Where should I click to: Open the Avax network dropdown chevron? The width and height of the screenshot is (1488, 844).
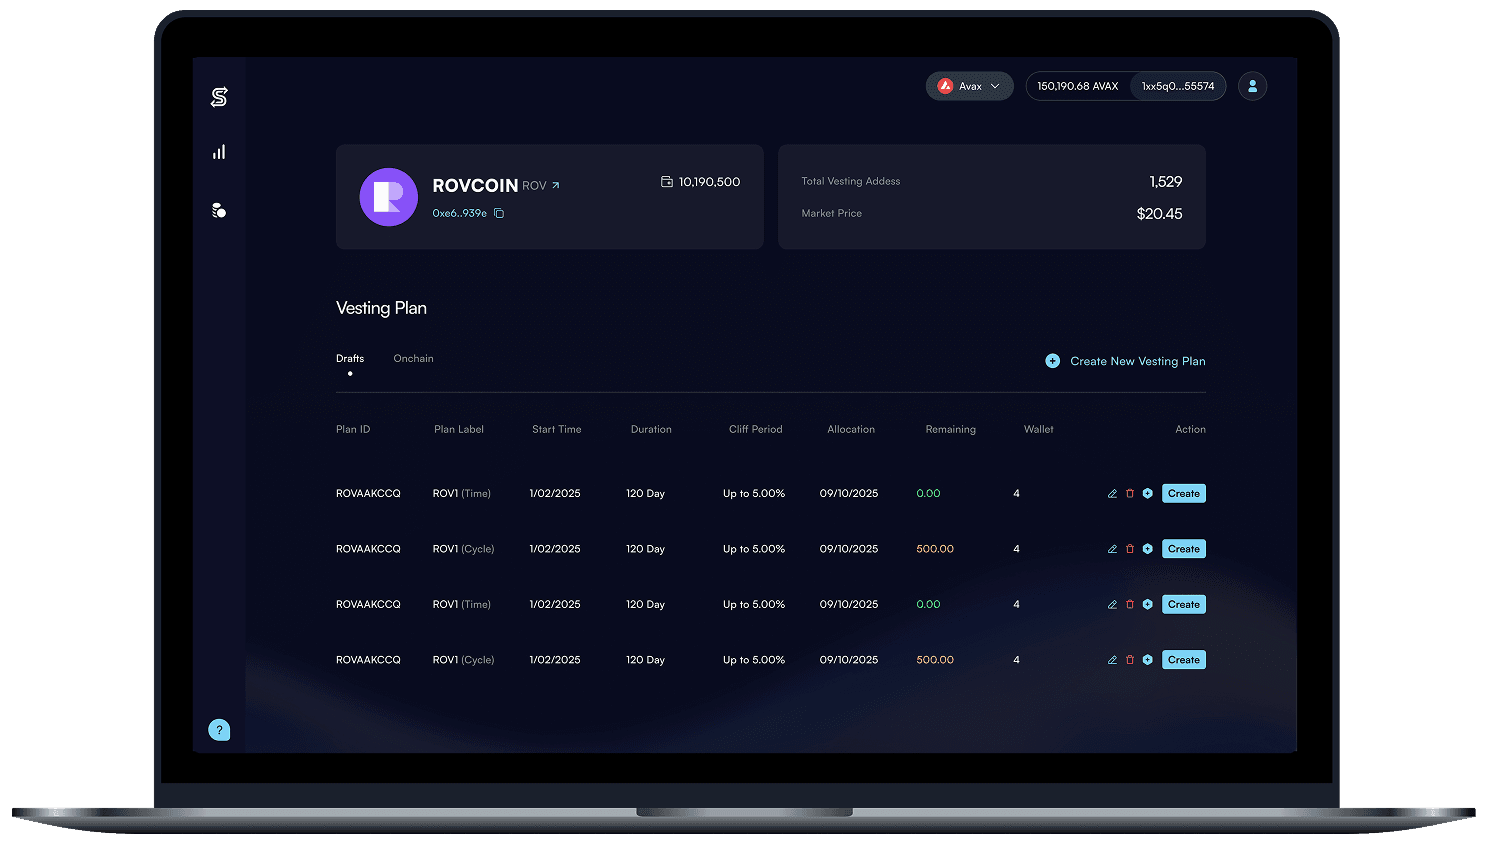(995, 86)
